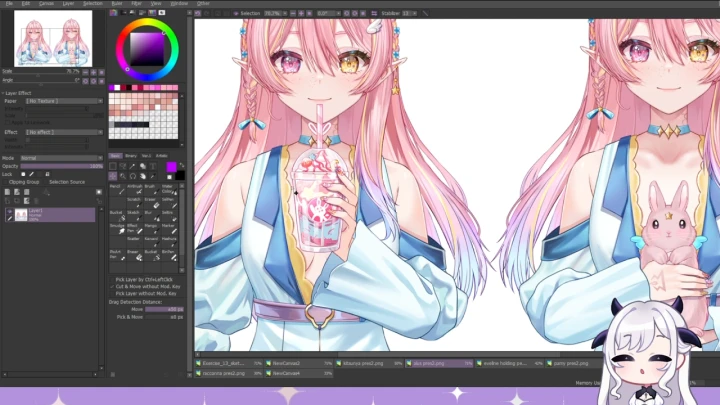
Task: Choose the Hachure brush
Action: point(169,242)
